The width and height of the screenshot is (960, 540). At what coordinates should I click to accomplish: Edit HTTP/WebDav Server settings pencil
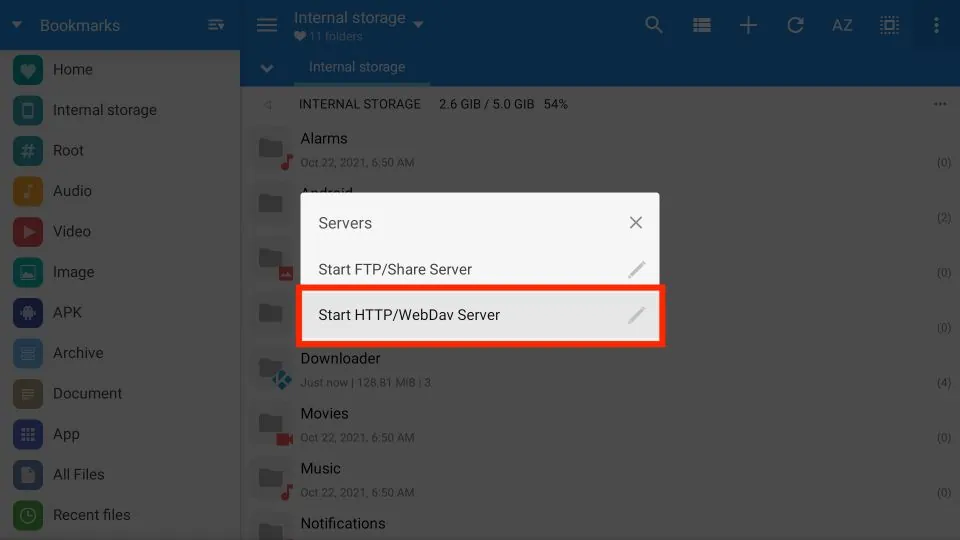637,315
